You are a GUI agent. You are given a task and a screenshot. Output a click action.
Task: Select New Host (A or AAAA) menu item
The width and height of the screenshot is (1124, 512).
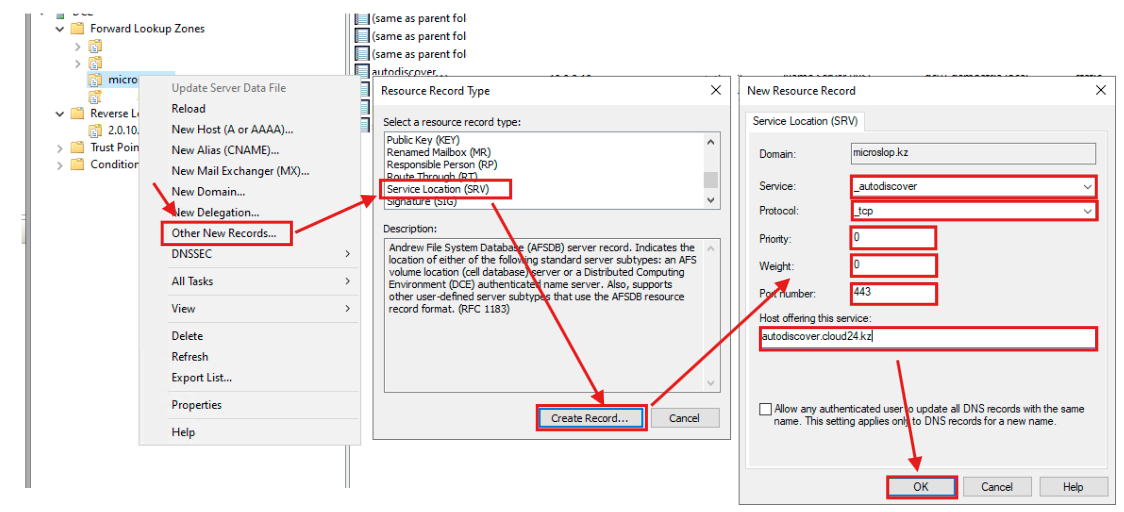pos(232,129)
